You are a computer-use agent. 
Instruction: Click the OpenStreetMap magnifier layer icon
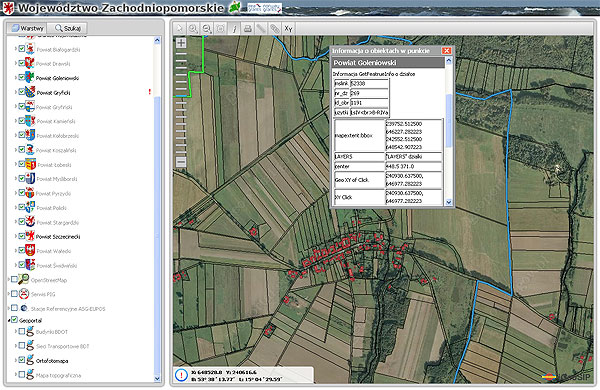pyautogui.click(x=24, y=279)
